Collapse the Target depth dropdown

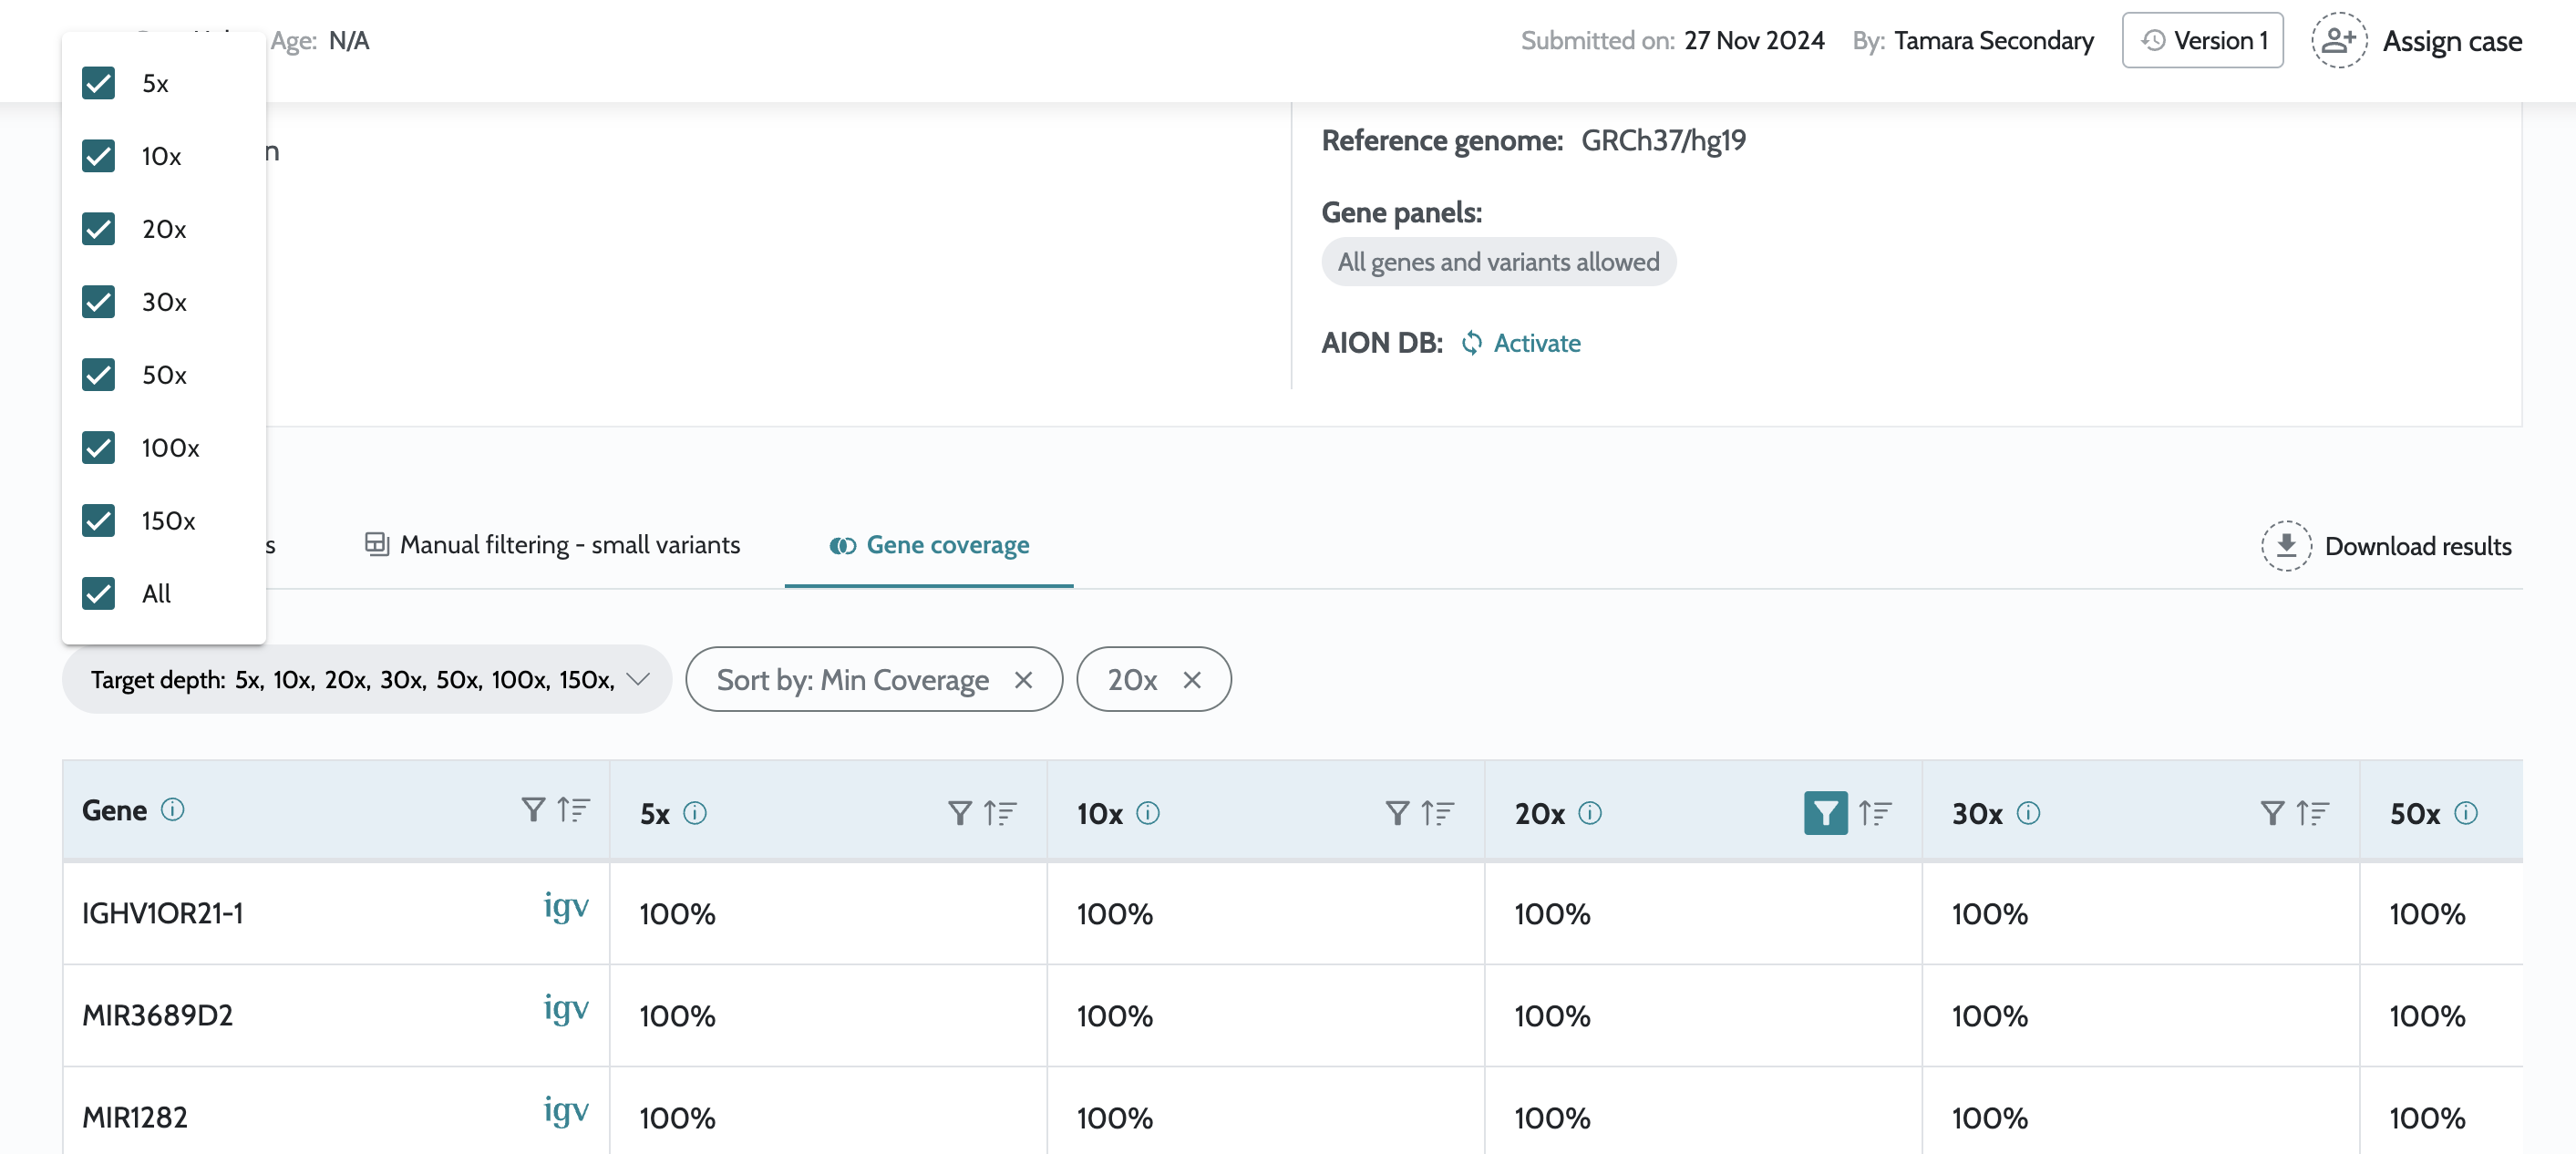[637, 679]
